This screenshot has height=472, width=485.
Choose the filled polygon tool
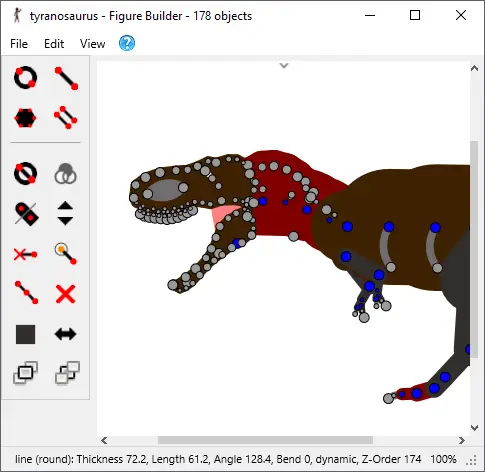tap(25, 118)
